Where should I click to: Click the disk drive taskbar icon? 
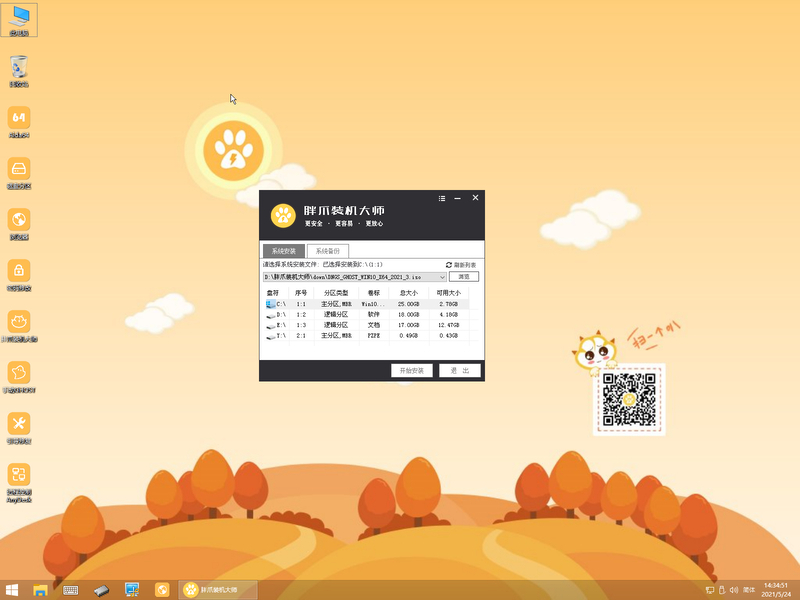click(102, 590)
